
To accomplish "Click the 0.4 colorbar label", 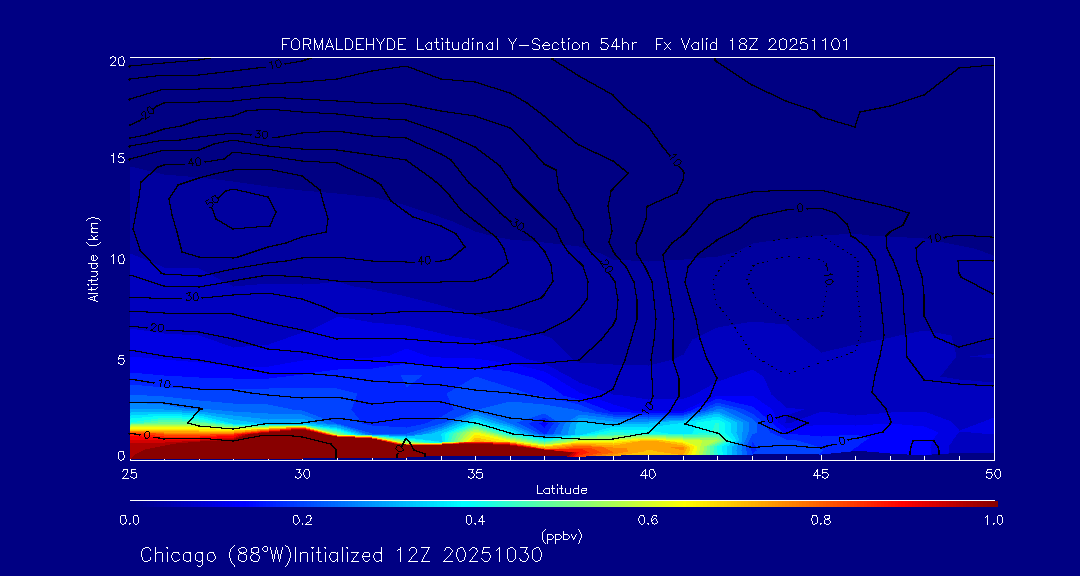I will point(475,520).
